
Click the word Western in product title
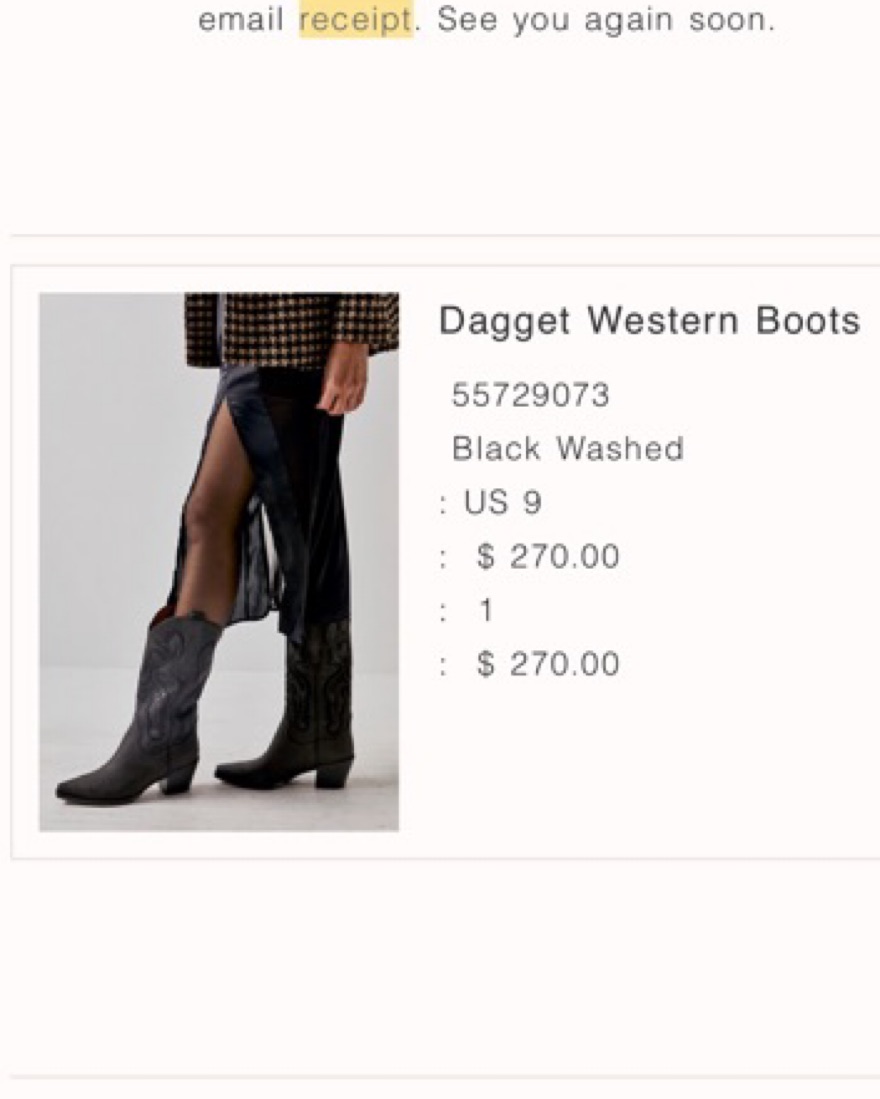(x=663, y=320)
